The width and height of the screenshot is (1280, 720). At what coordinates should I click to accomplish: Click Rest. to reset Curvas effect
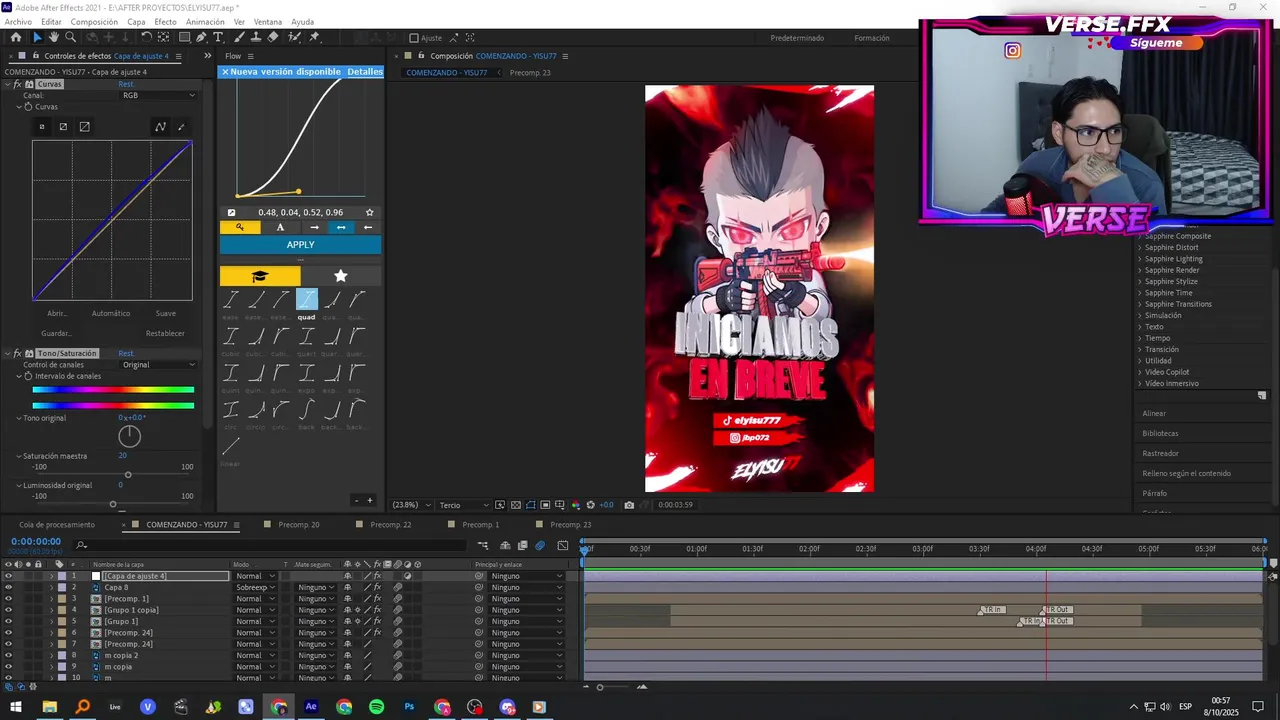(126, 84)
